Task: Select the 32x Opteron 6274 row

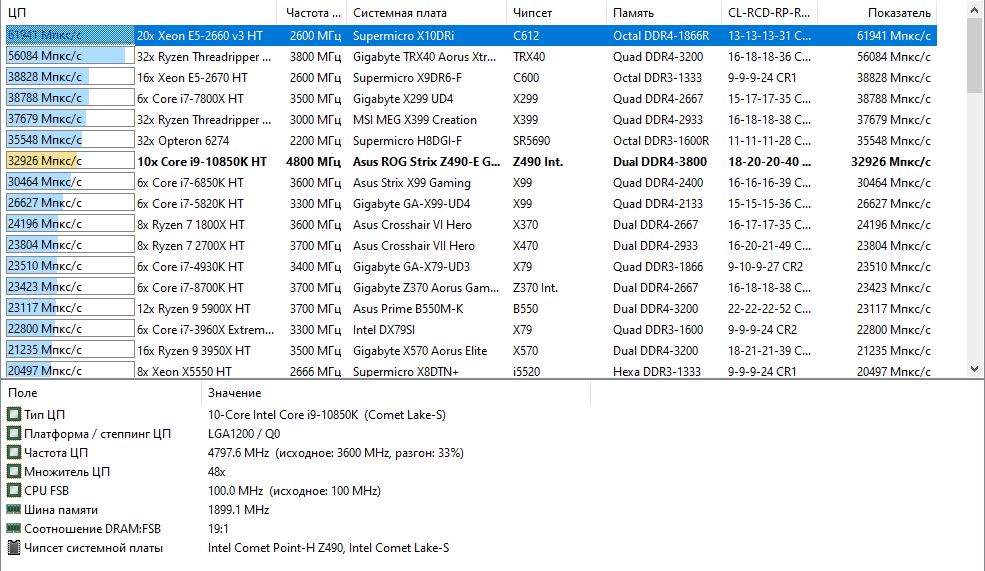Action: click(471, 141)
